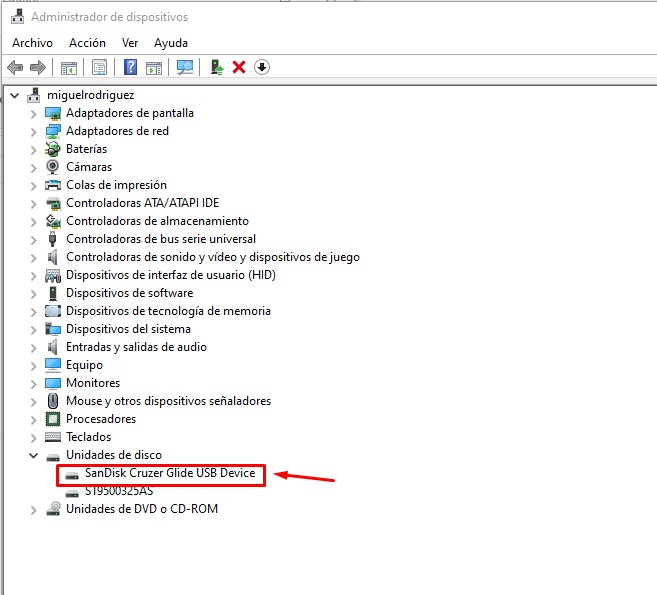The width and height of the screenshot is (657, 595).
Task: Expand Adaptadores de red chevron
Action: (x=34, y=132)
